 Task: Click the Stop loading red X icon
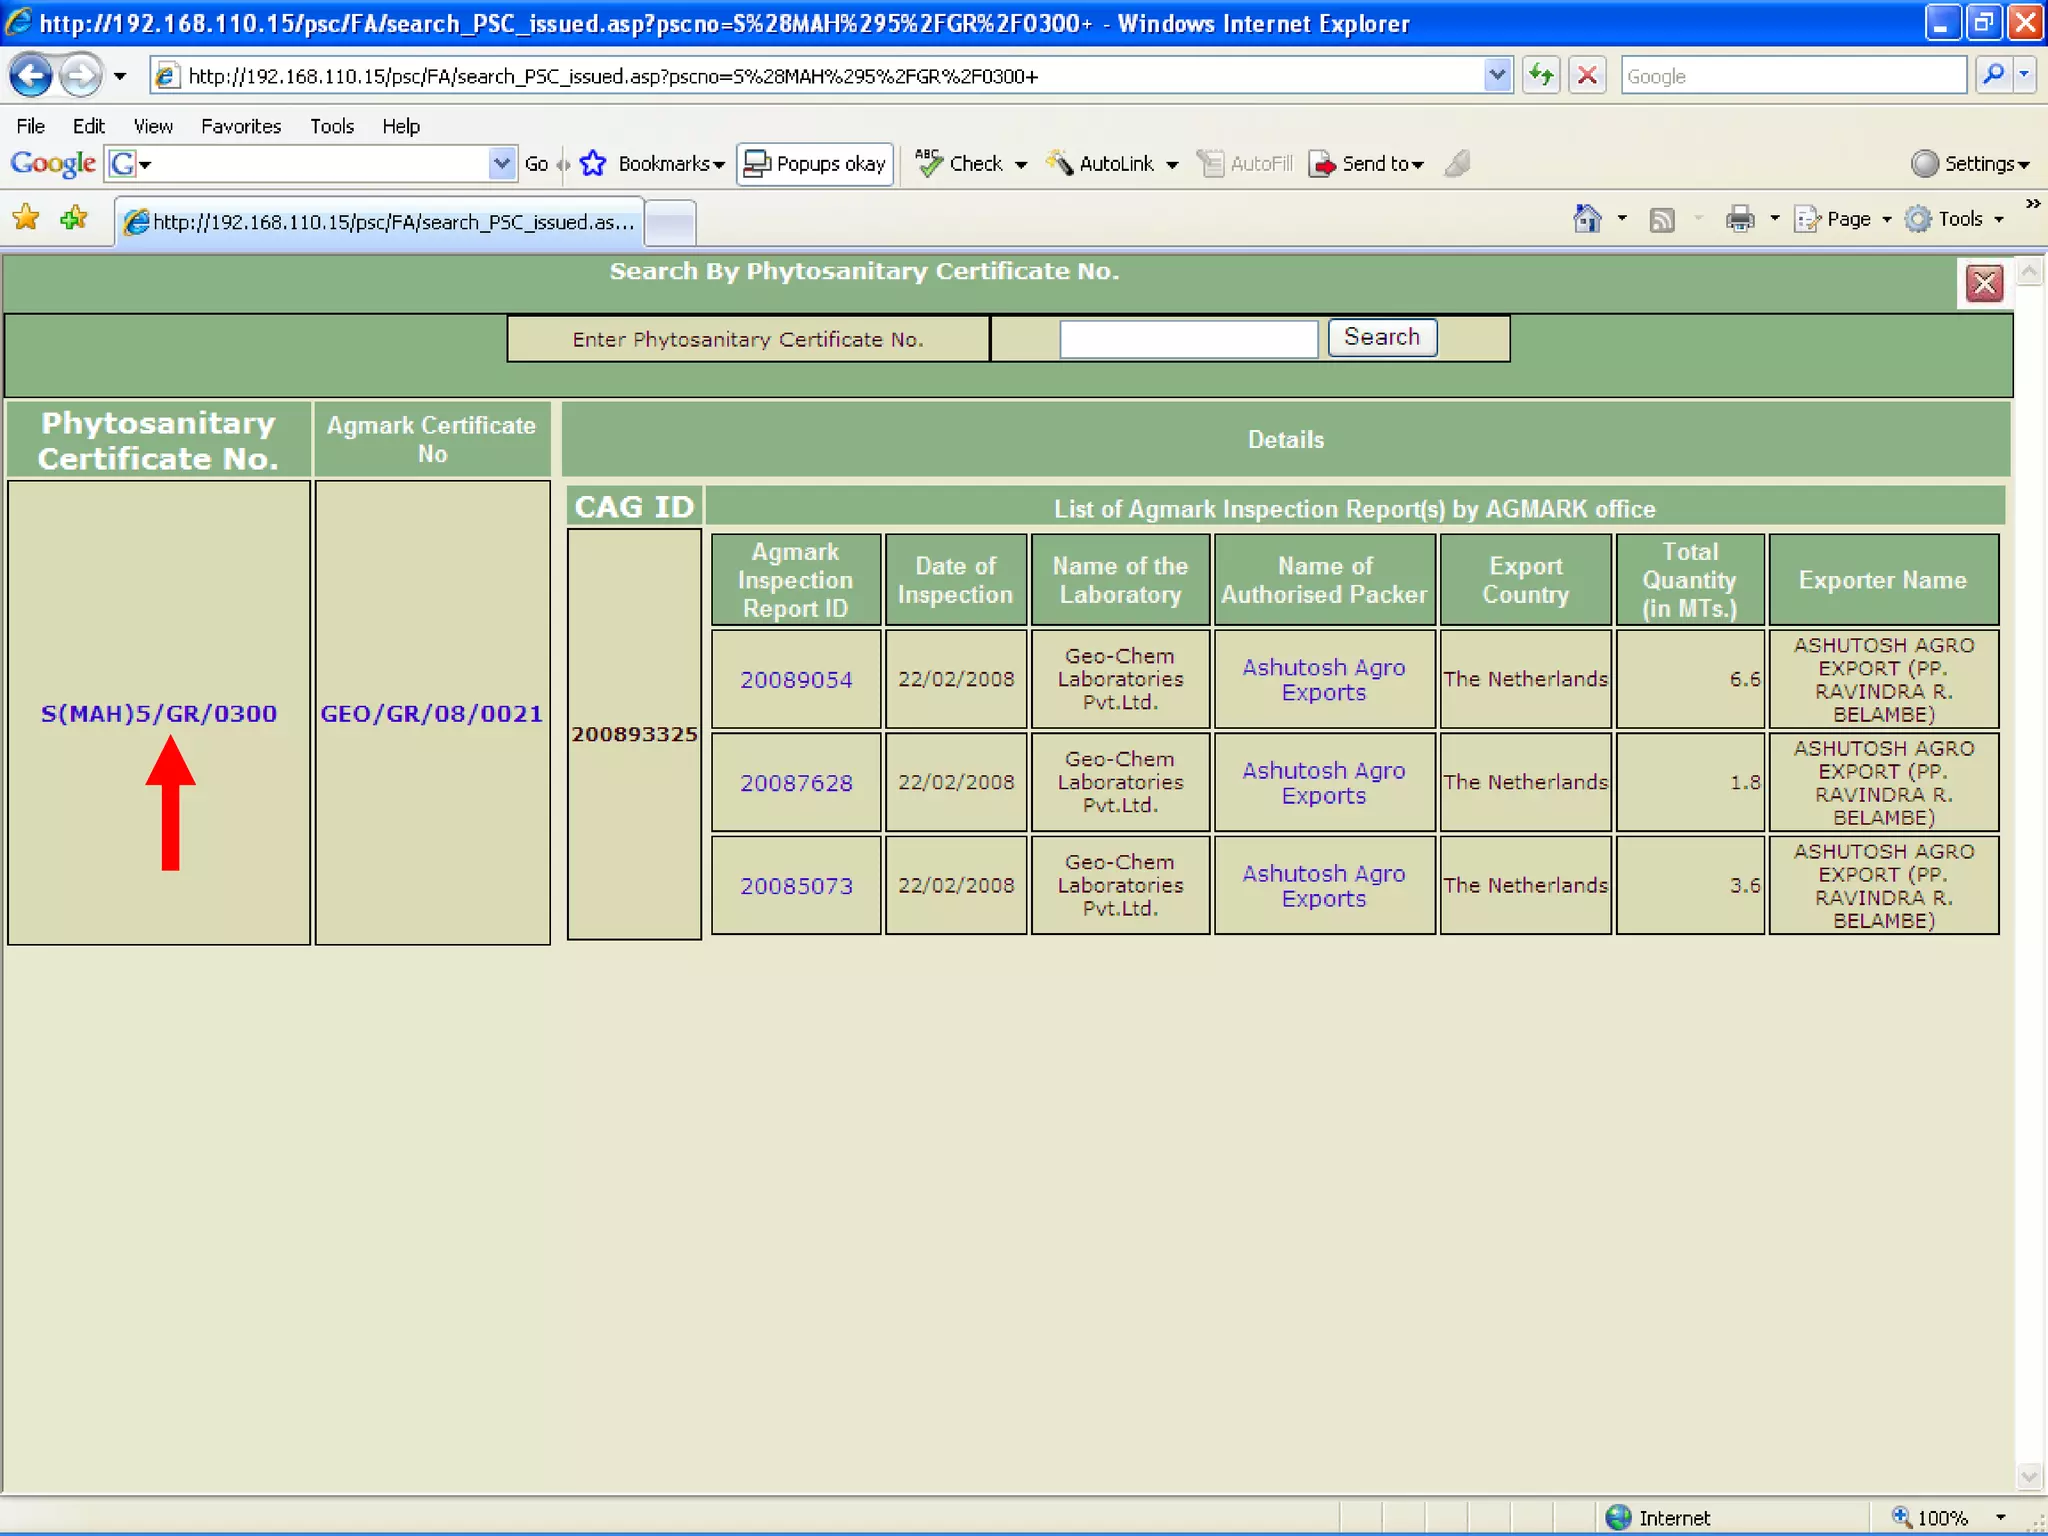pyautogui.click(x=1587, y=76)
